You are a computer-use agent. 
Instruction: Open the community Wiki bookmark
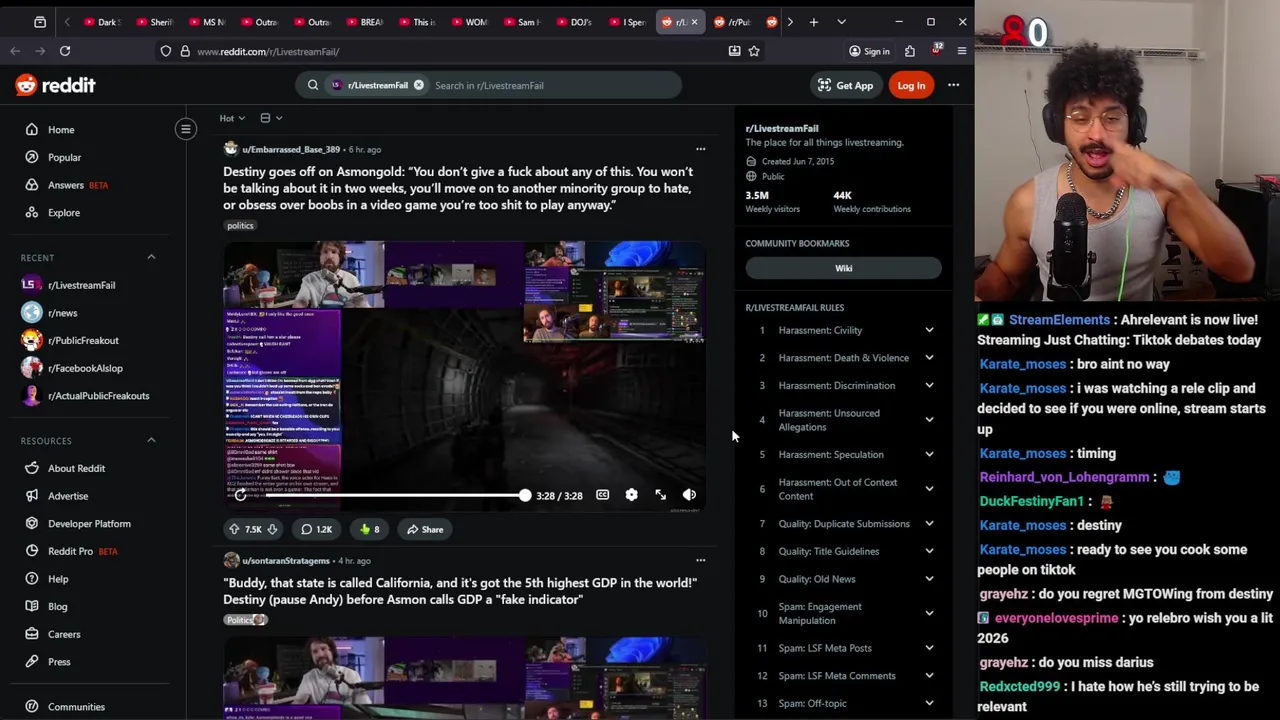pyautogui.click(x=843, y=268)
